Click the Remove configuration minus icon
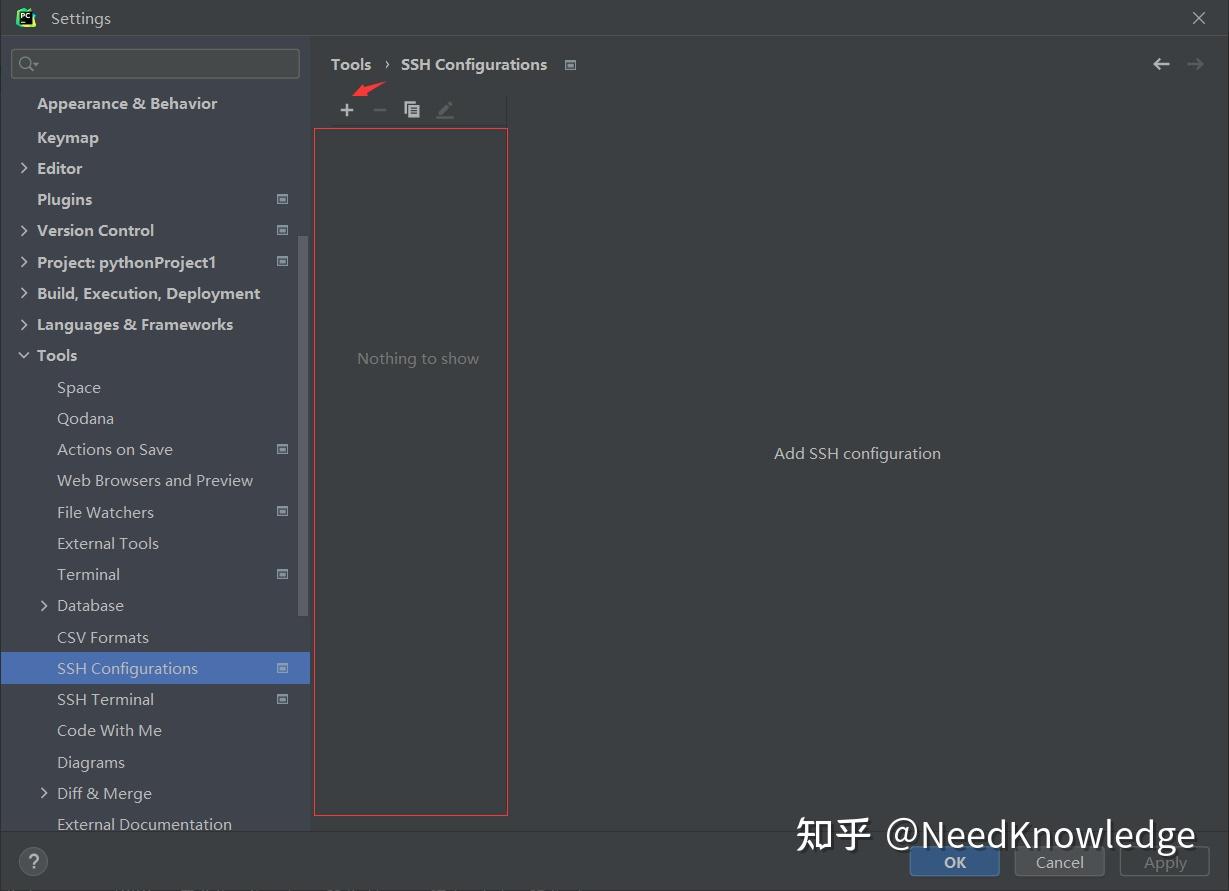This screenshot has height=891, width=1229. 379,109
